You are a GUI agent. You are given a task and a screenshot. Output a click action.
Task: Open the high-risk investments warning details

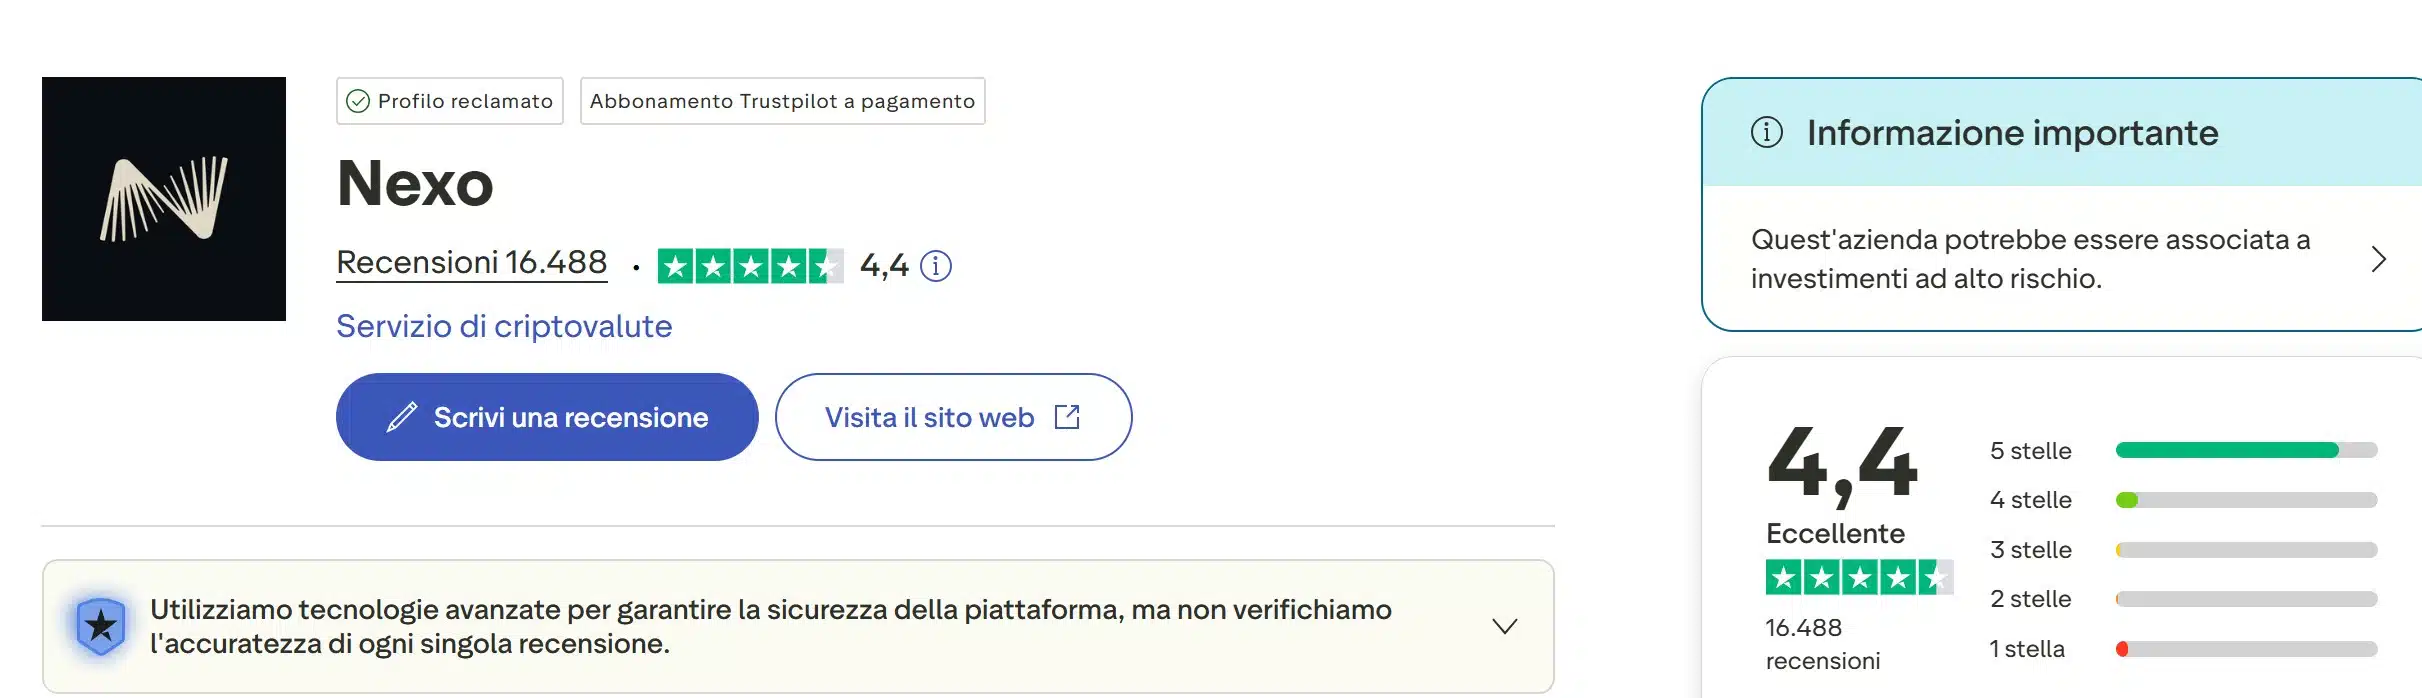(x=2380, y=259)
